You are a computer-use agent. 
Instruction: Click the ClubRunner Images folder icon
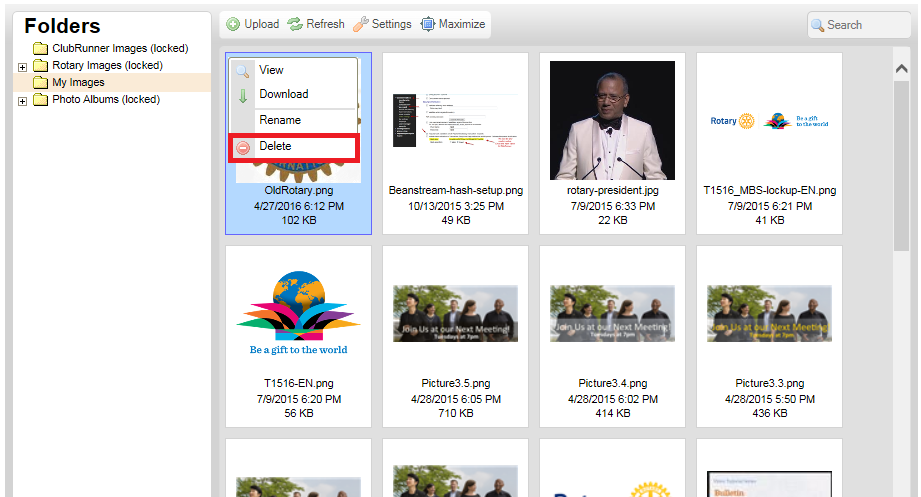[40, 49]
